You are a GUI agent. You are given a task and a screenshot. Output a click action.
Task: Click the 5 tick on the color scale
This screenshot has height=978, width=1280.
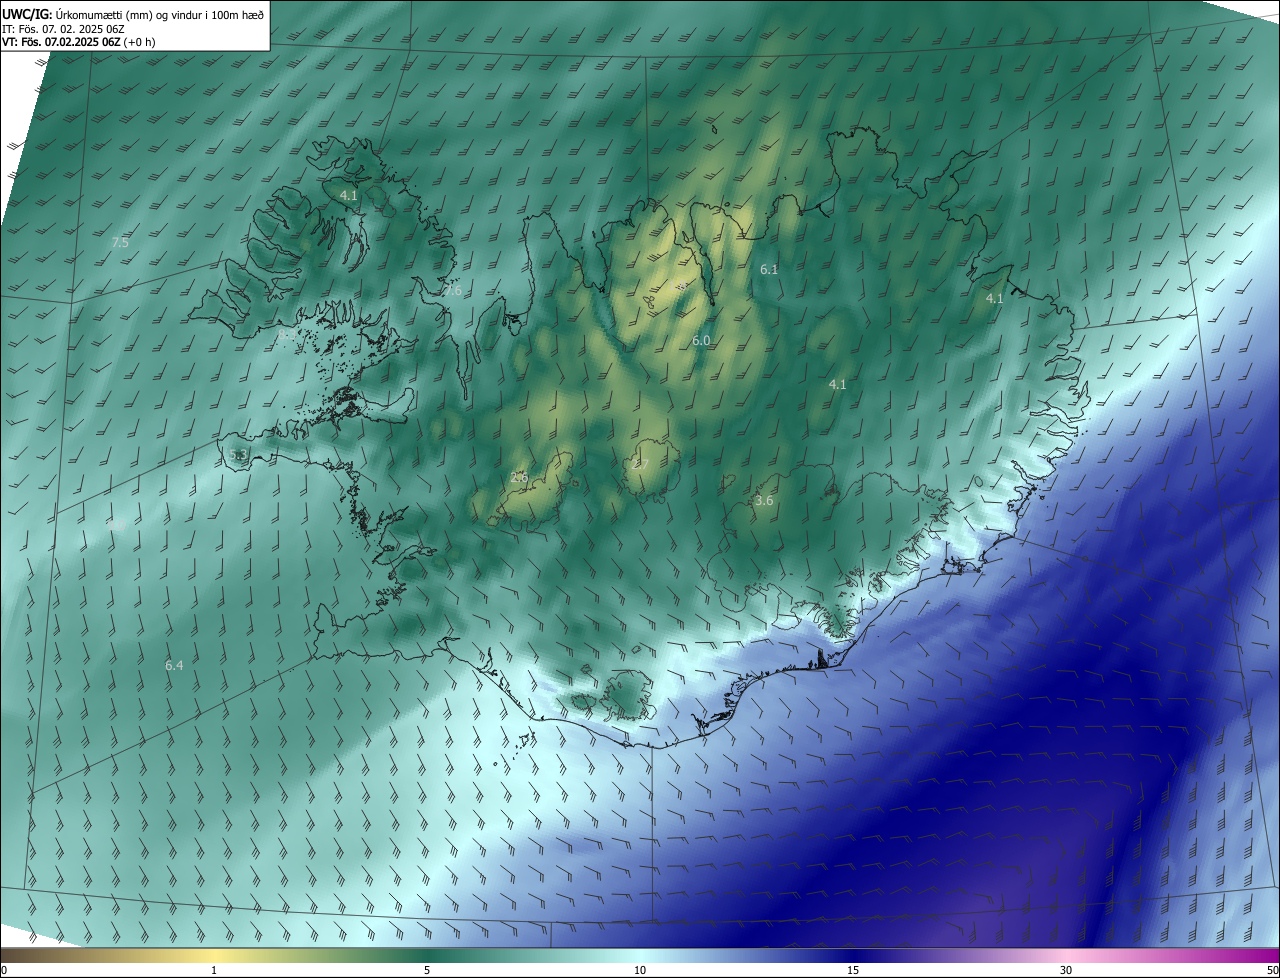427,970
